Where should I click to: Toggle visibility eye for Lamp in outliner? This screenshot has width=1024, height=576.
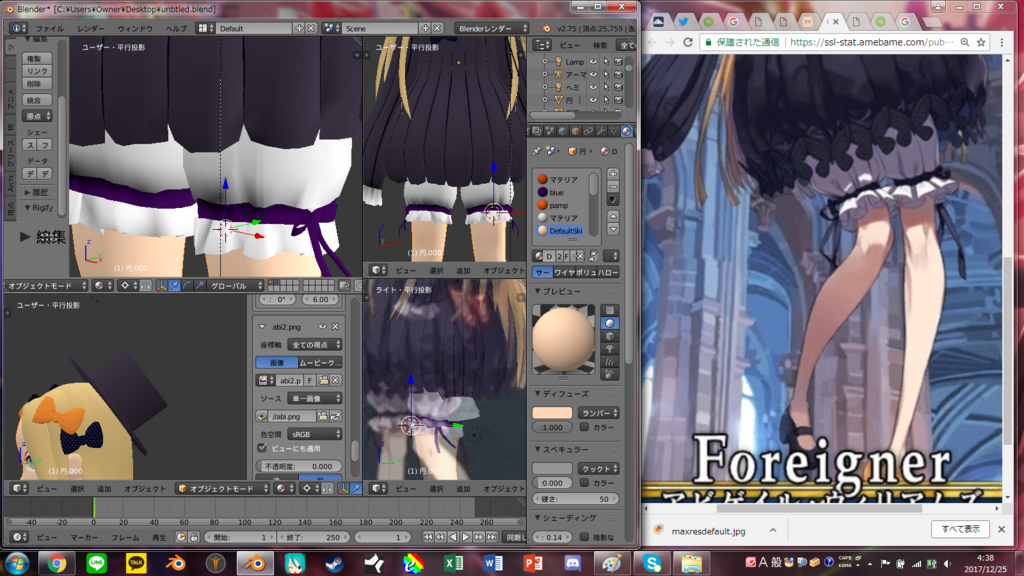(x=593, y=61)
